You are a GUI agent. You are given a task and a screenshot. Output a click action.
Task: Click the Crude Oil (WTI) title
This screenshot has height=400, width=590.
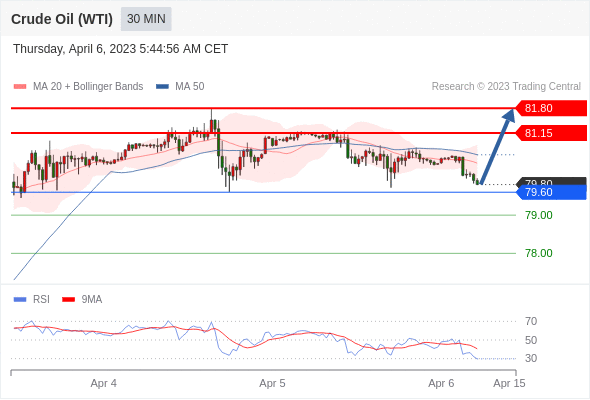pos(62,19)
